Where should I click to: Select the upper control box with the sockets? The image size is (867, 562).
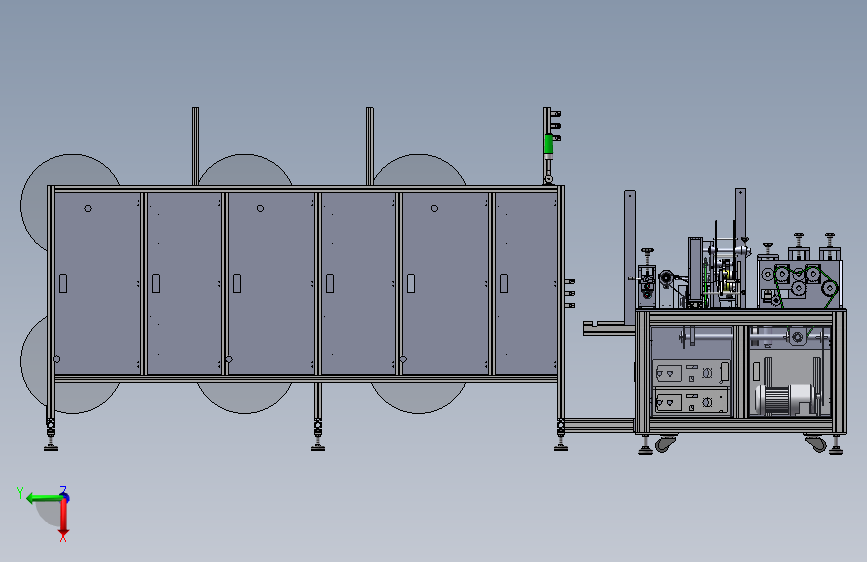691,372
